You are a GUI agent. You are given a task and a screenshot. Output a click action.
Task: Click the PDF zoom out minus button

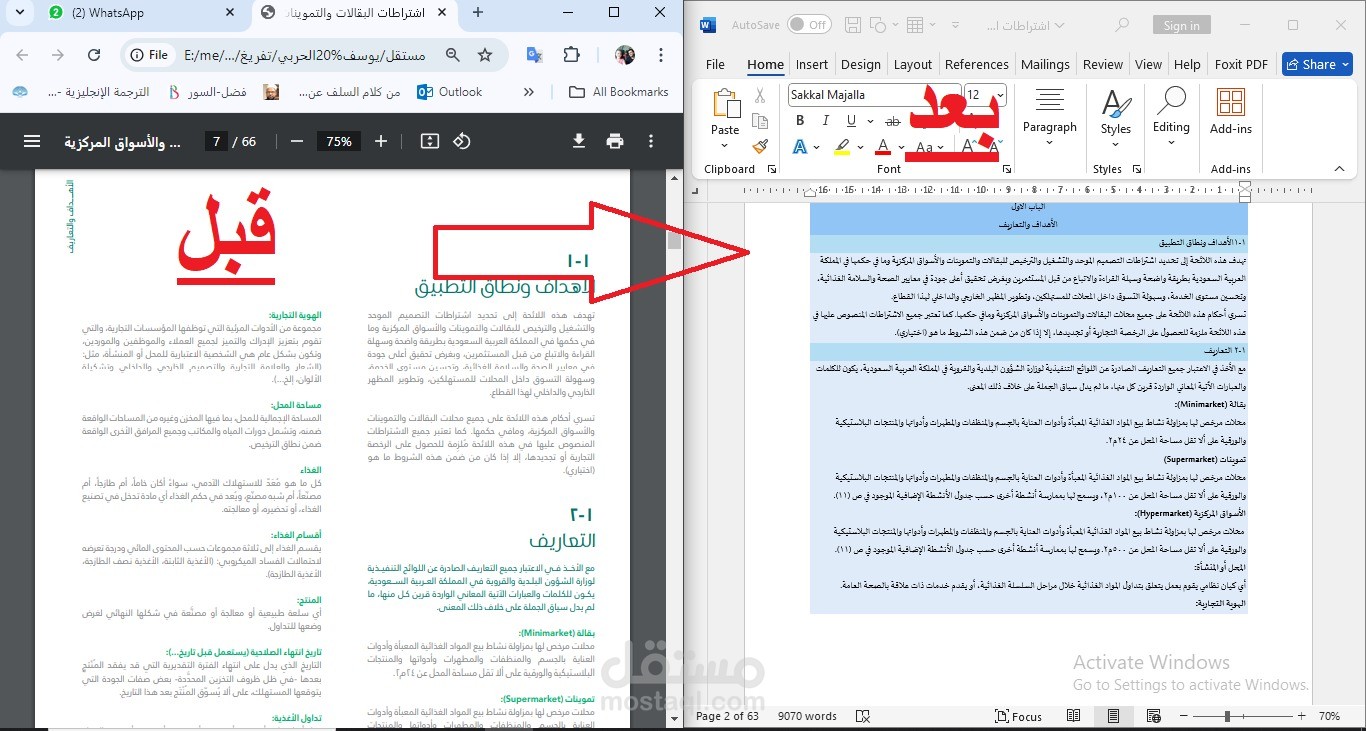(295, 141)
